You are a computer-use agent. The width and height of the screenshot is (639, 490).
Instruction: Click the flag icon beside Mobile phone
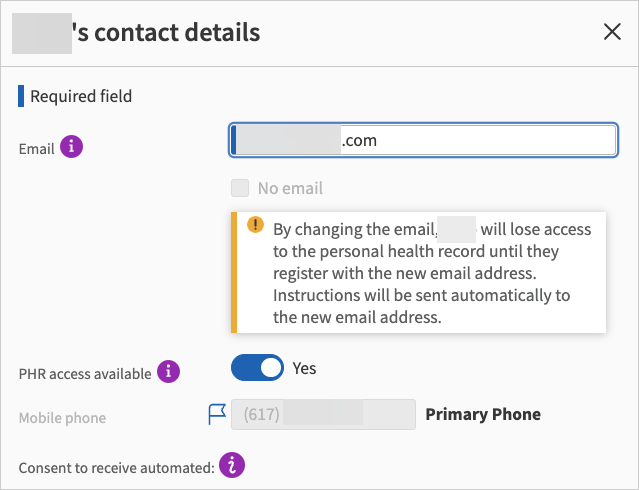(217, 414)
